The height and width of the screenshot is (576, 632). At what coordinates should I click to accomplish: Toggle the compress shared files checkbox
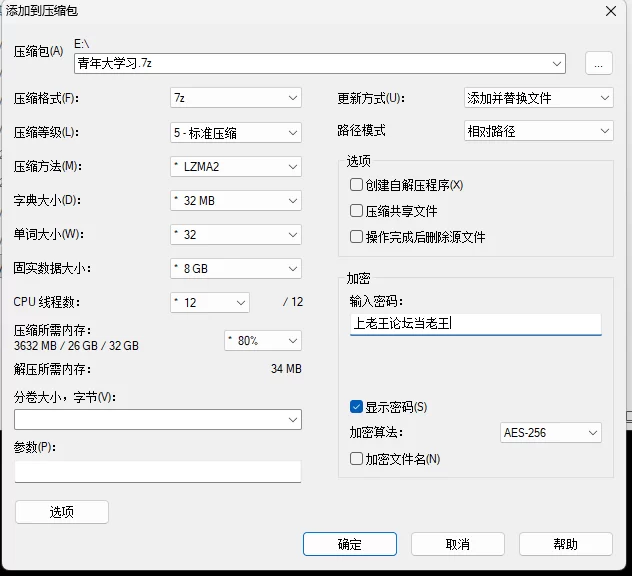tap(357, 211)
